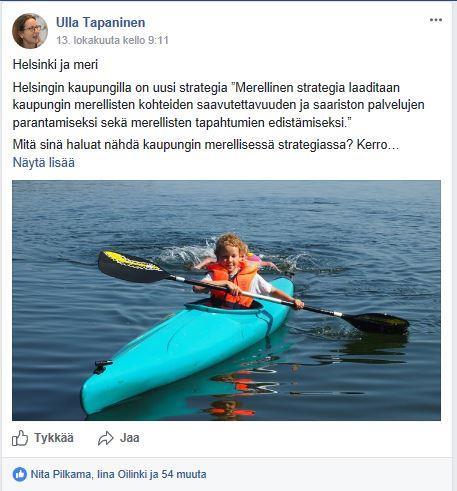Click the Tykkää button label
The height and width of the screenshot is (491, 457).
click(54, 438)
